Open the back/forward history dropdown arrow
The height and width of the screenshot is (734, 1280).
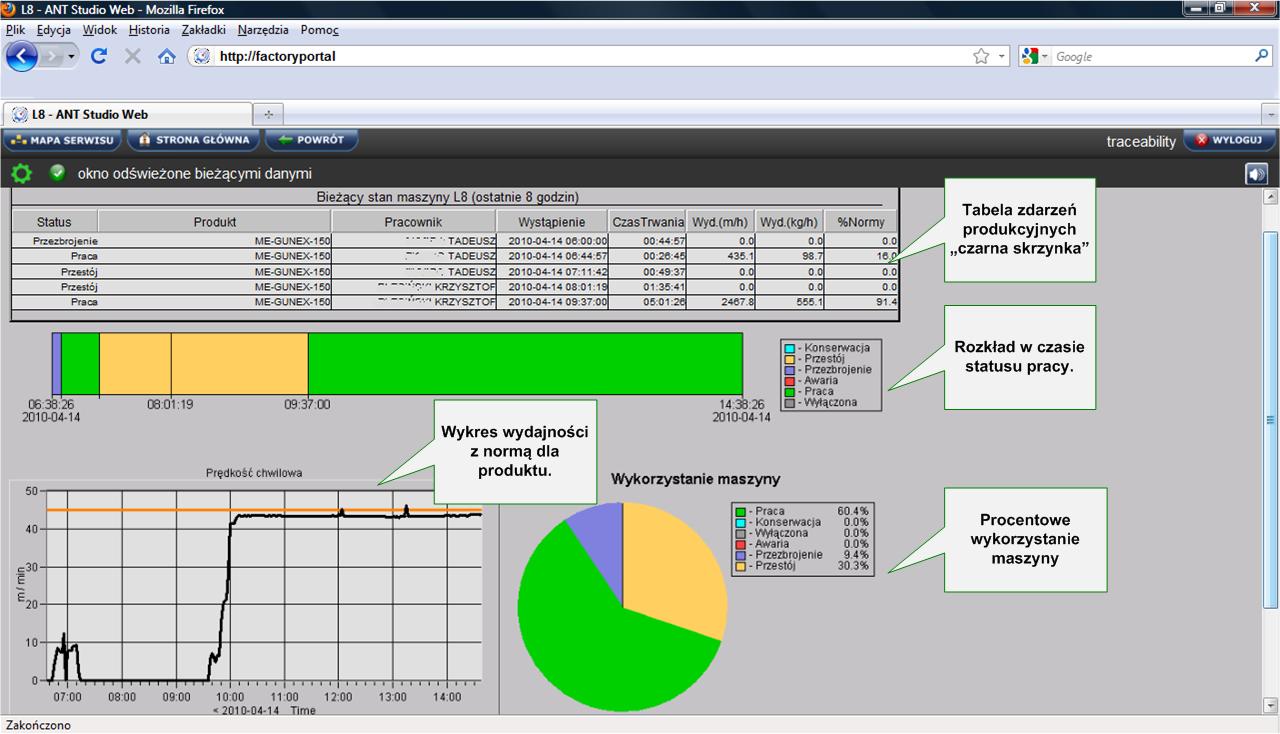[71, 57]
